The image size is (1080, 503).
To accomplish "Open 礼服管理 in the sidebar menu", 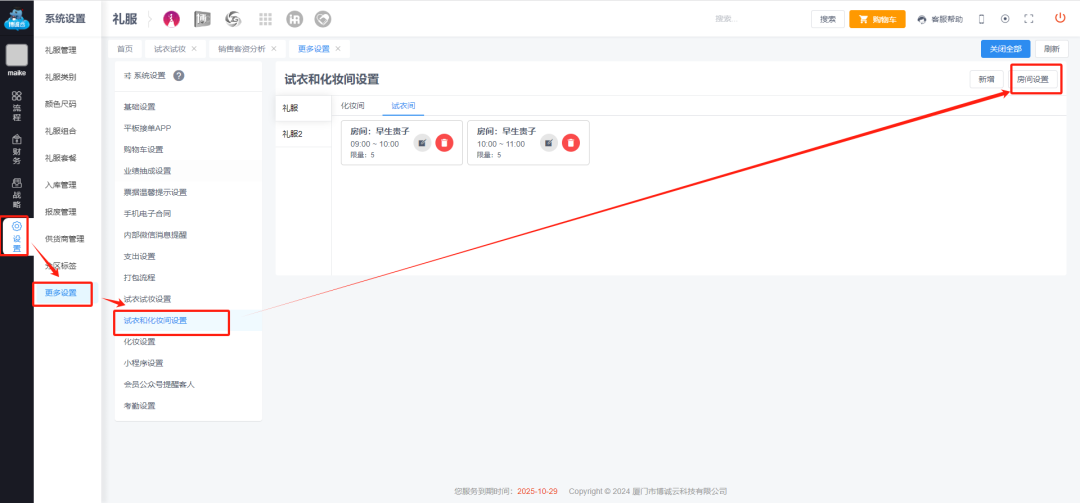I will pyautogui.click(x=61, y=50).
